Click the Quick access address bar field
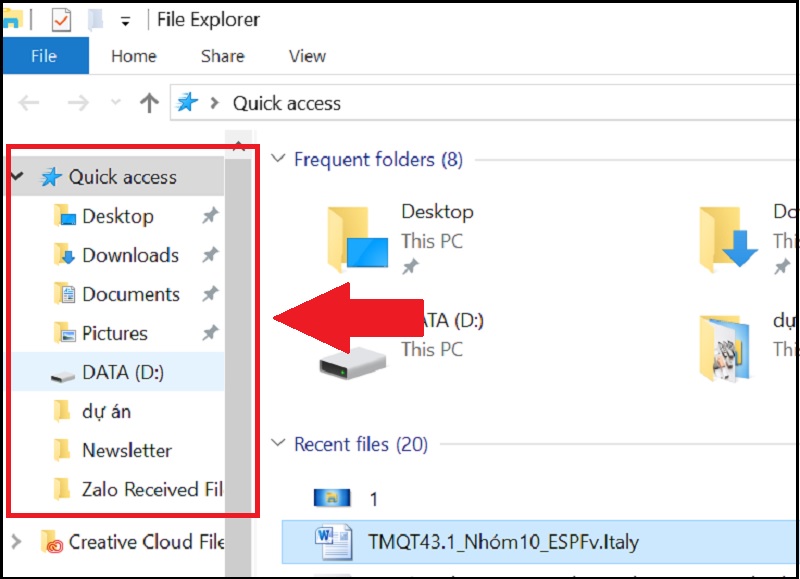The height and width of the screenshot is (579, 800). 482,103
